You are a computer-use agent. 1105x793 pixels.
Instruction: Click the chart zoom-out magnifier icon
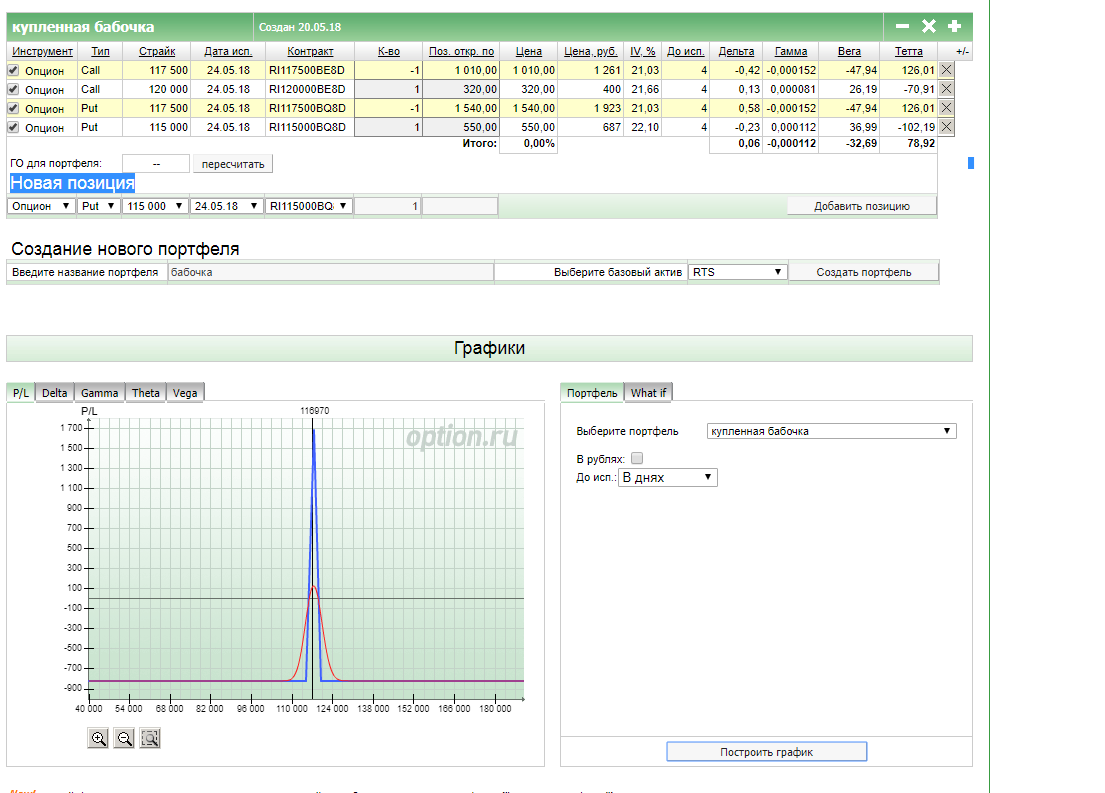click(125, 738)
